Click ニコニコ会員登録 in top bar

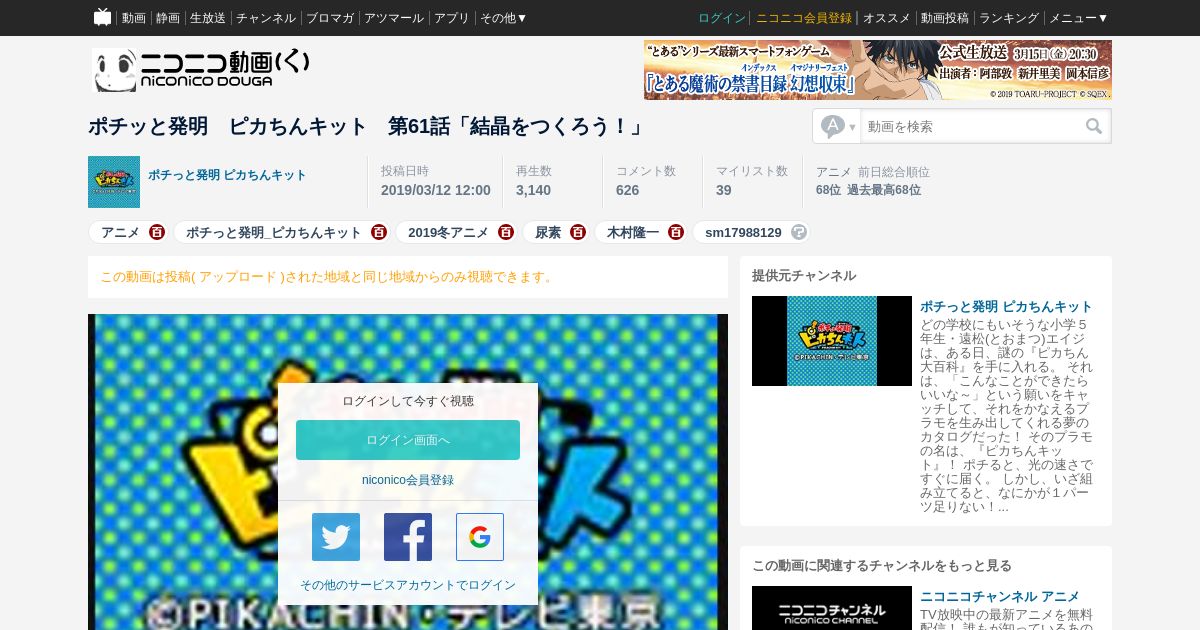click(x=804, y=18)
